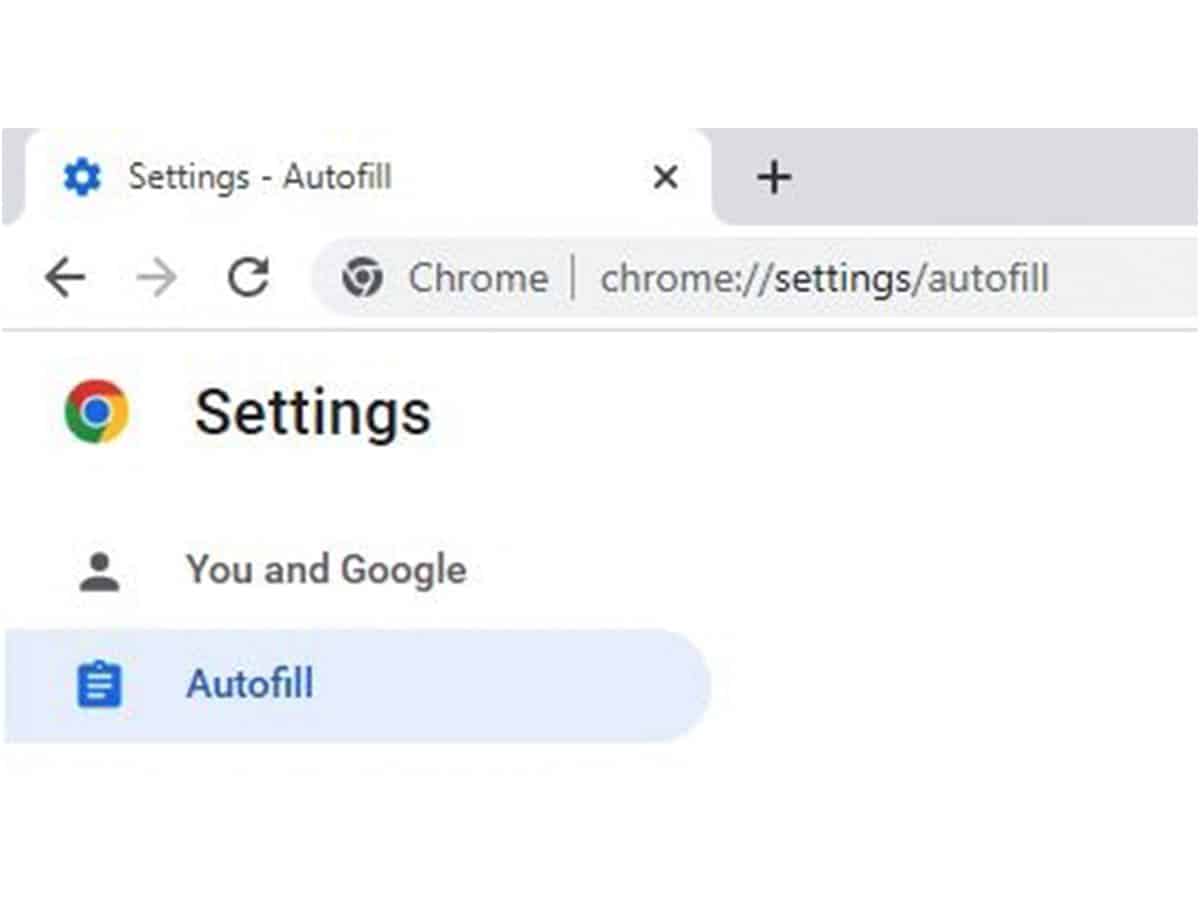The image size is (1200, 900).
Task: Click the clipboard icon next to Autofill
Action: (x=99, y=686)
